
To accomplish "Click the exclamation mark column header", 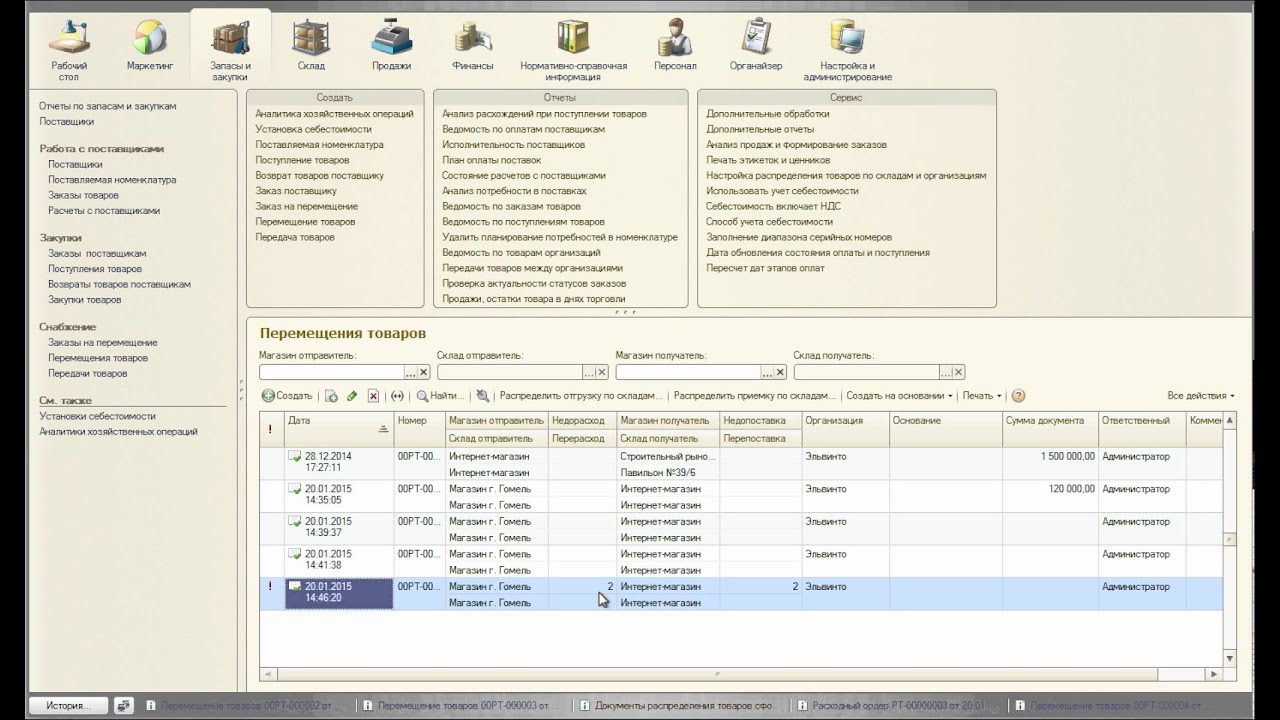I will point(270,429).
